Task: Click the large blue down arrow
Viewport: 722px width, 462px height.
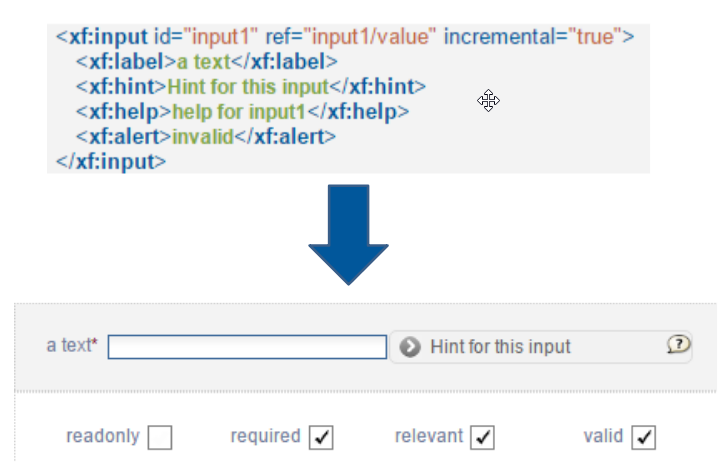Action: tap(347, 234)
